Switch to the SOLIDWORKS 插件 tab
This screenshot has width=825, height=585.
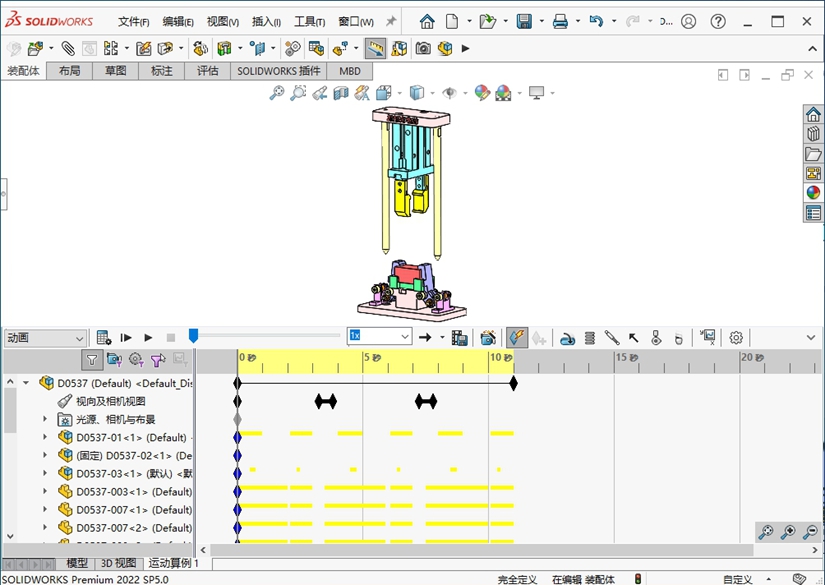(278, 71)
